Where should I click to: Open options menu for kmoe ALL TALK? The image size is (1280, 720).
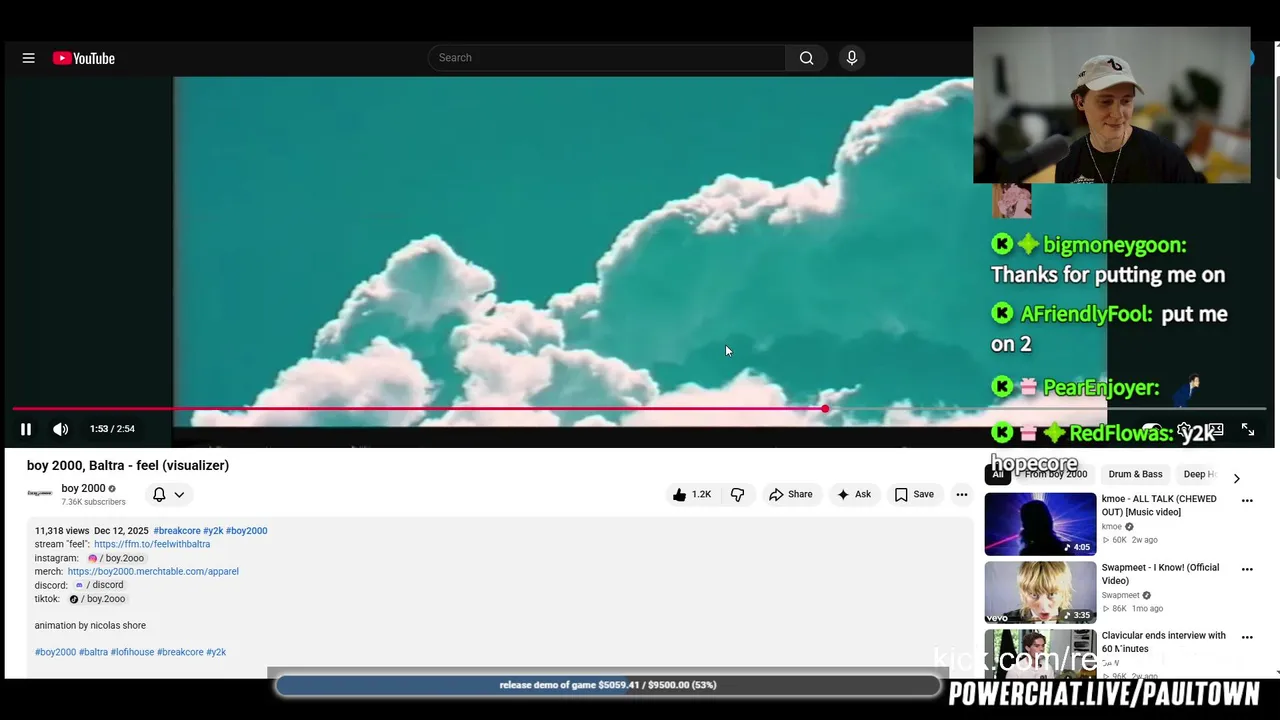click(1247, 501)
